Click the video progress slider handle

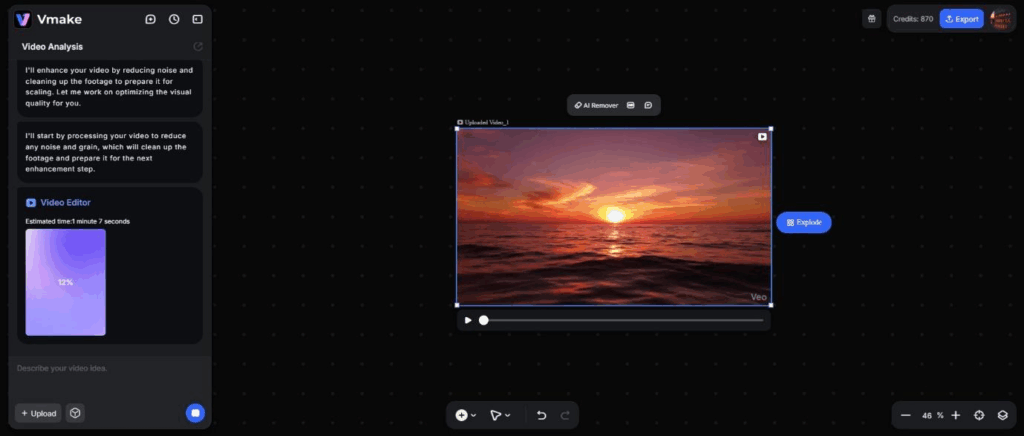[483, 320]
